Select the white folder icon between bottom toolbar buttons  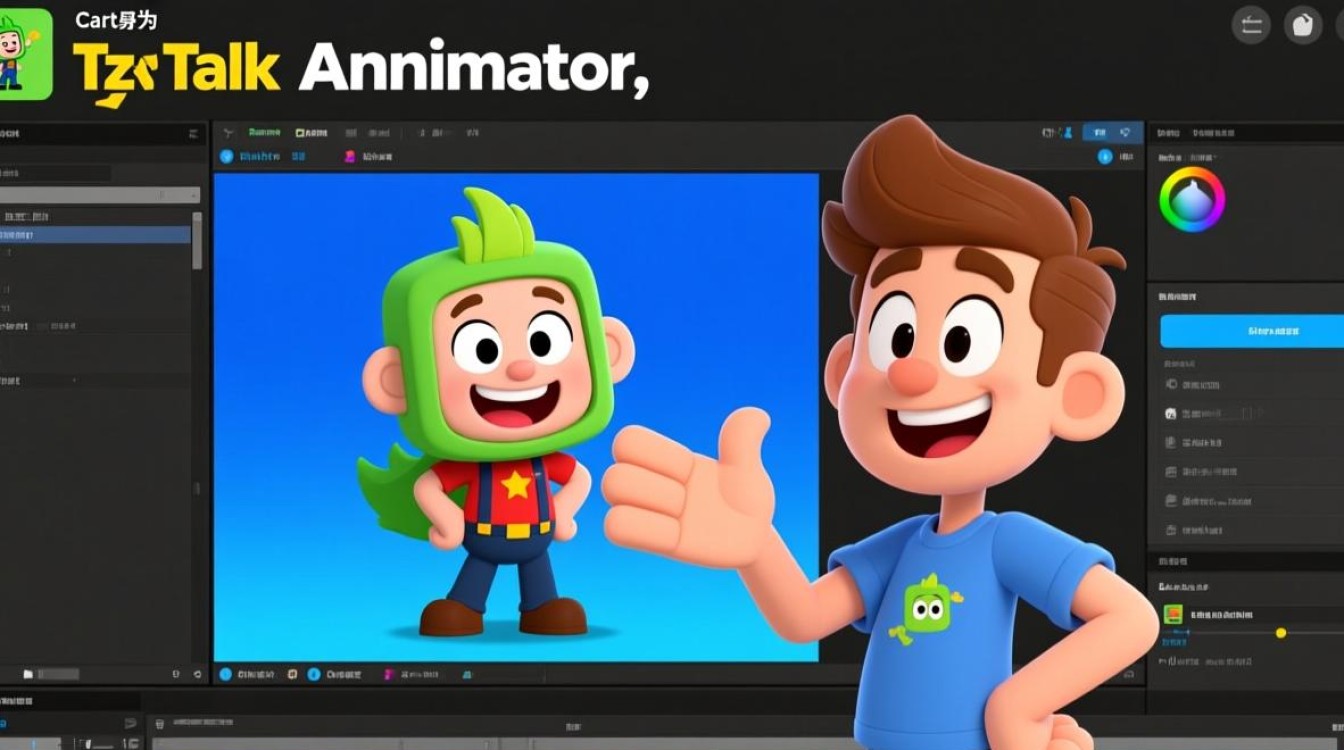click(x=293, y=675)
